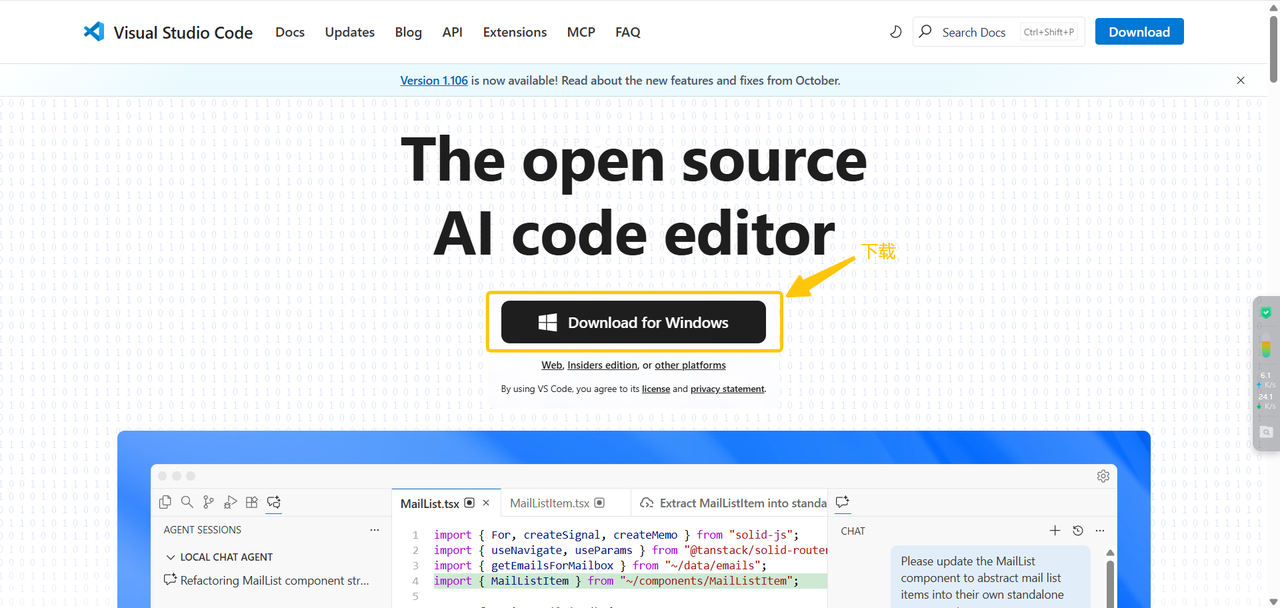Dismiss the version announcement banner
Viewport: 1280px width, 608px height.
click(x=1241, y=80)
